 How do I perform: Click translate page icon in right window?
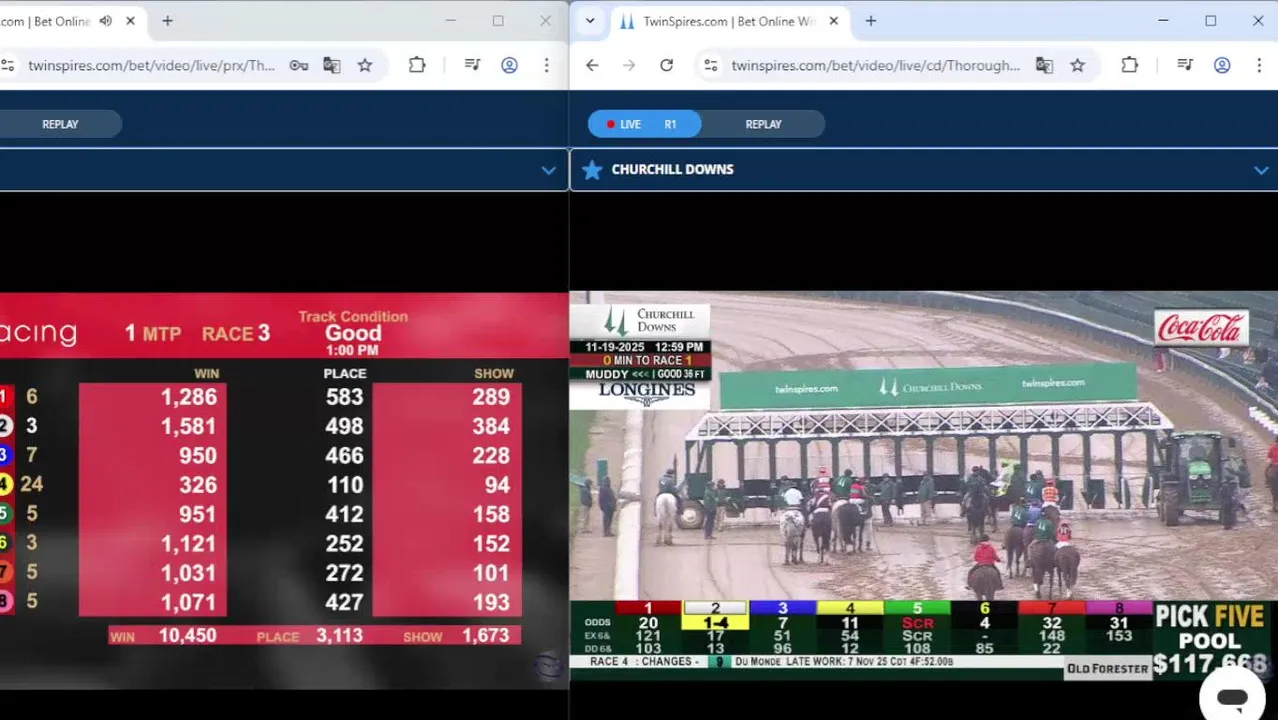(1044, 65)
